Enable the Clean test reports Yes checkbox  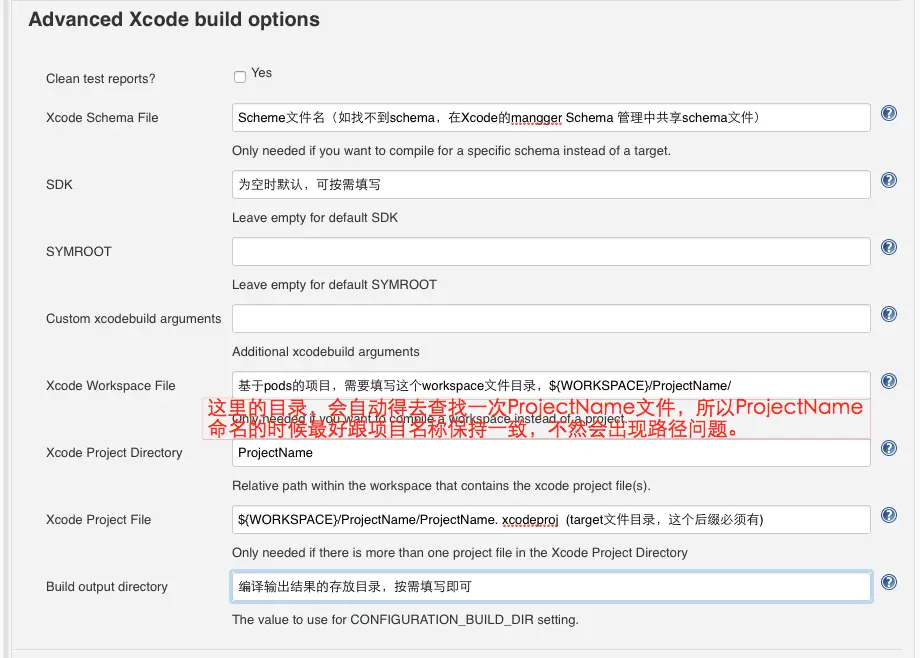[x=239, y=76]
